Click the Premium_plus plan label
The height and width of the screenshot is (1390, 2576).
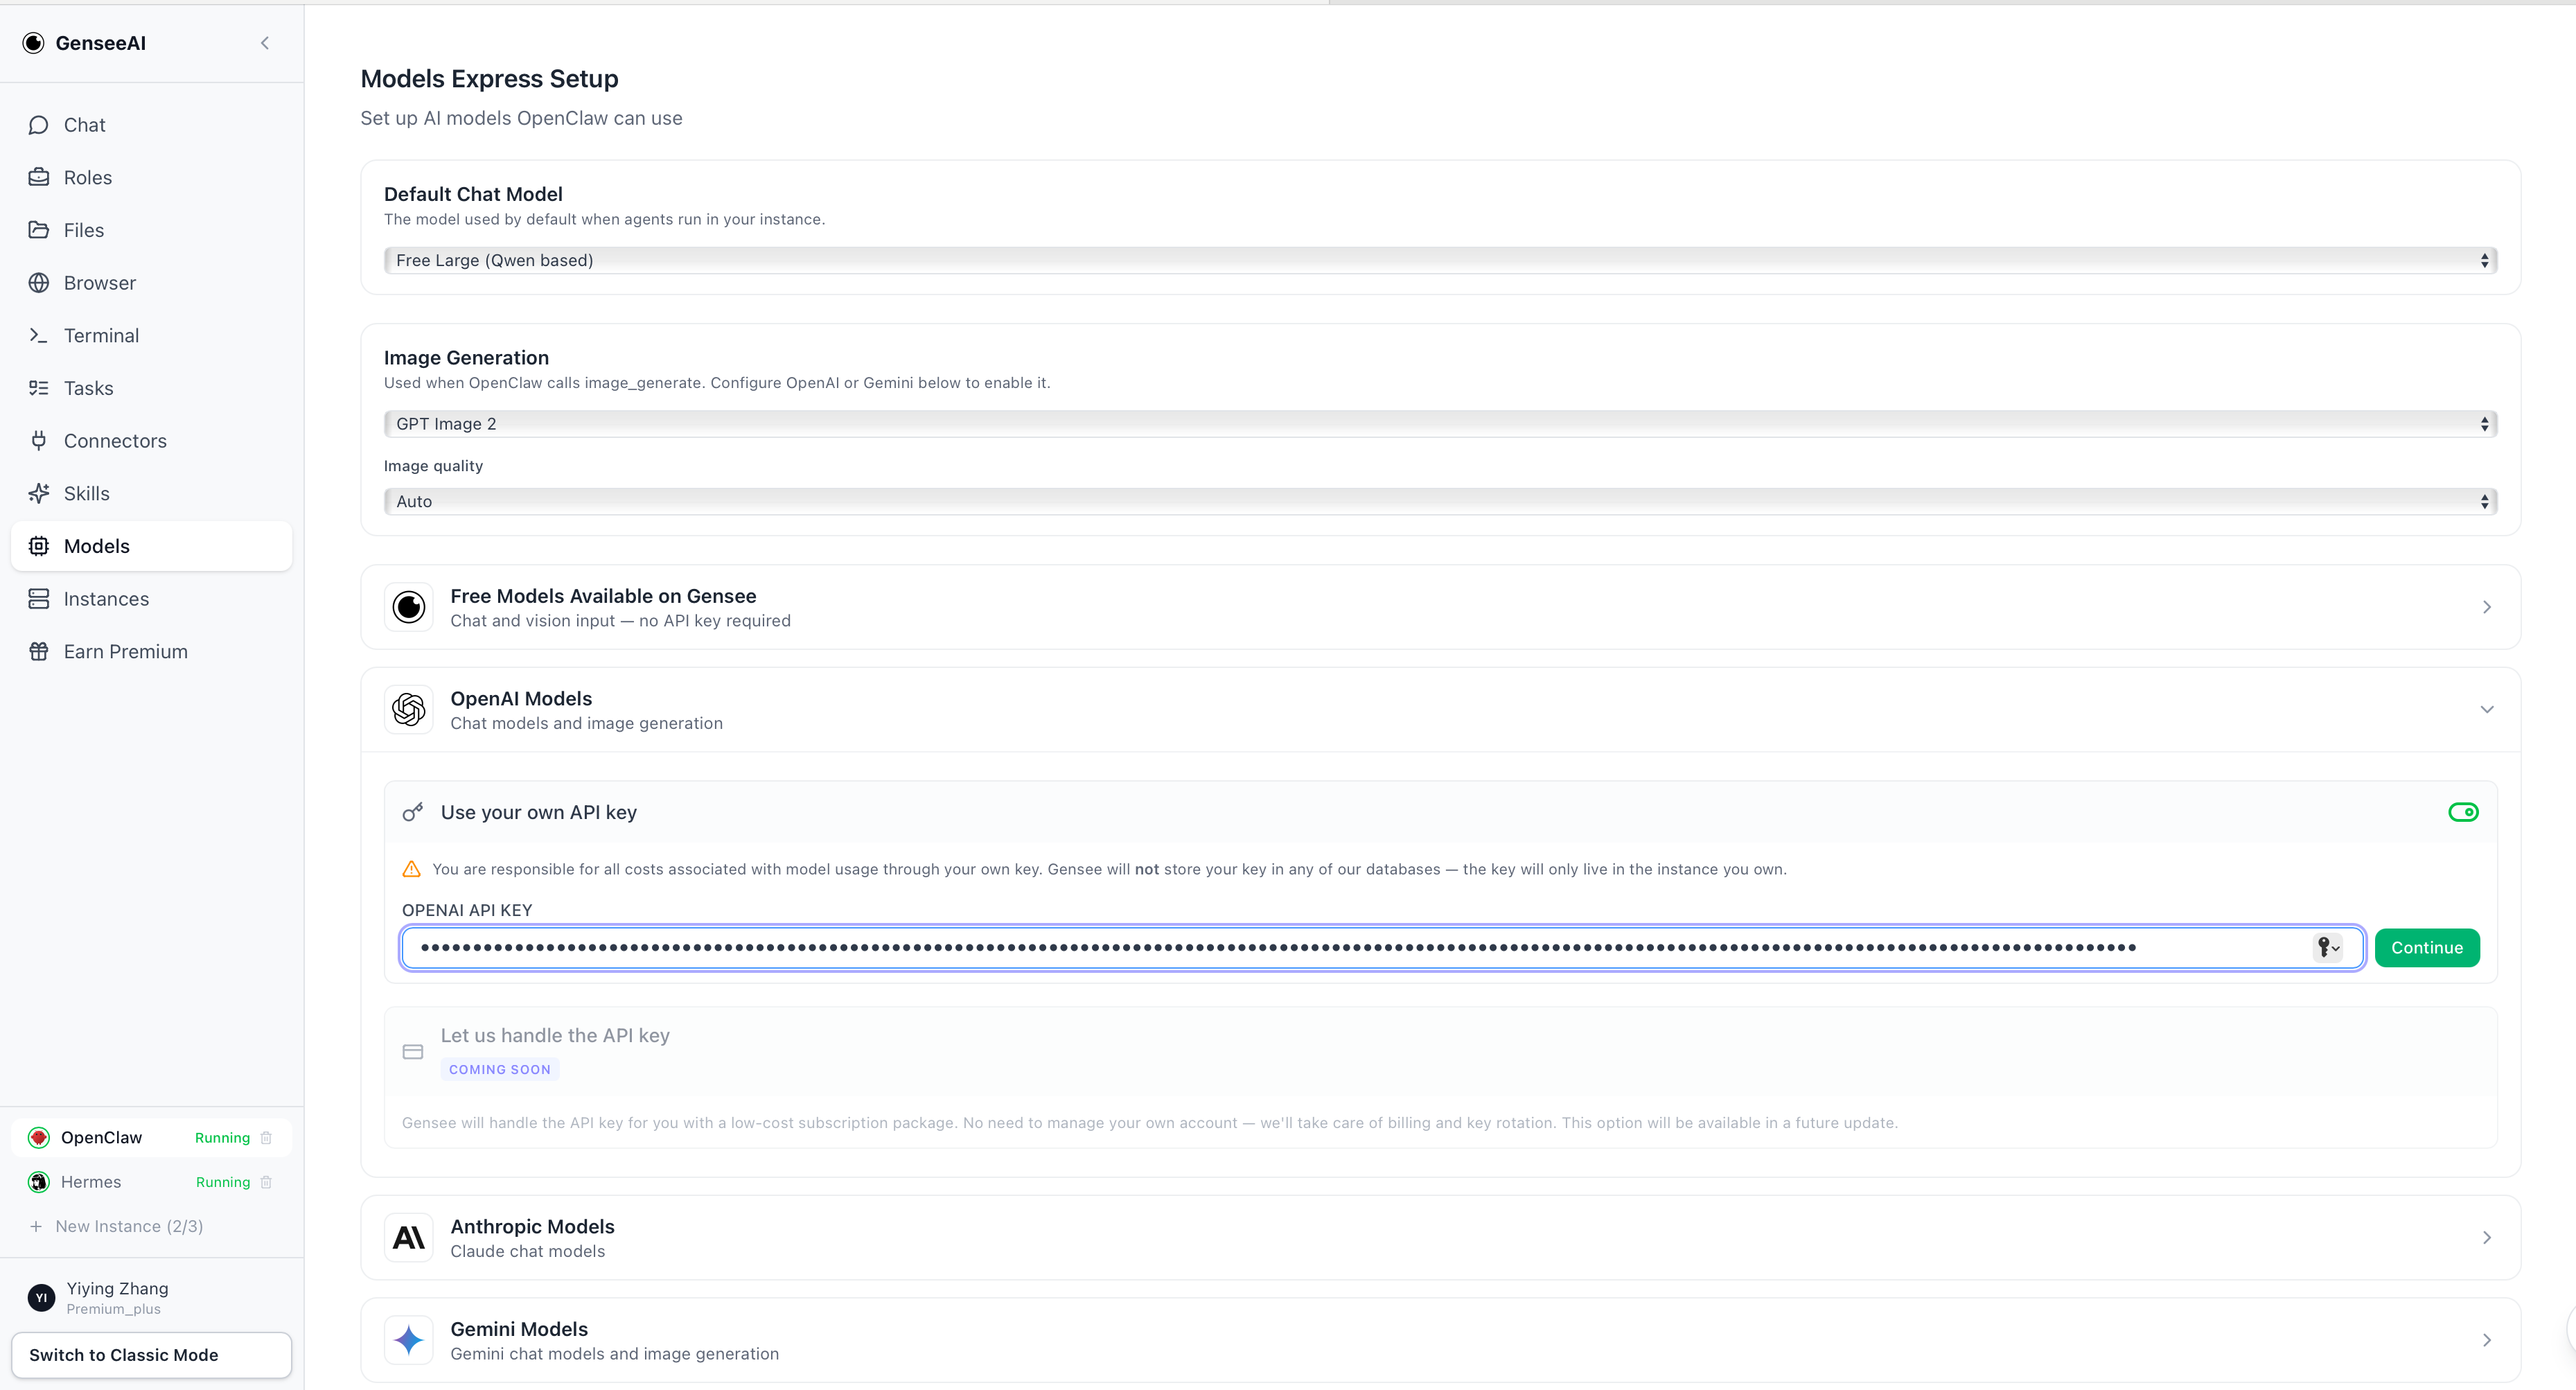click(113, 1309)
